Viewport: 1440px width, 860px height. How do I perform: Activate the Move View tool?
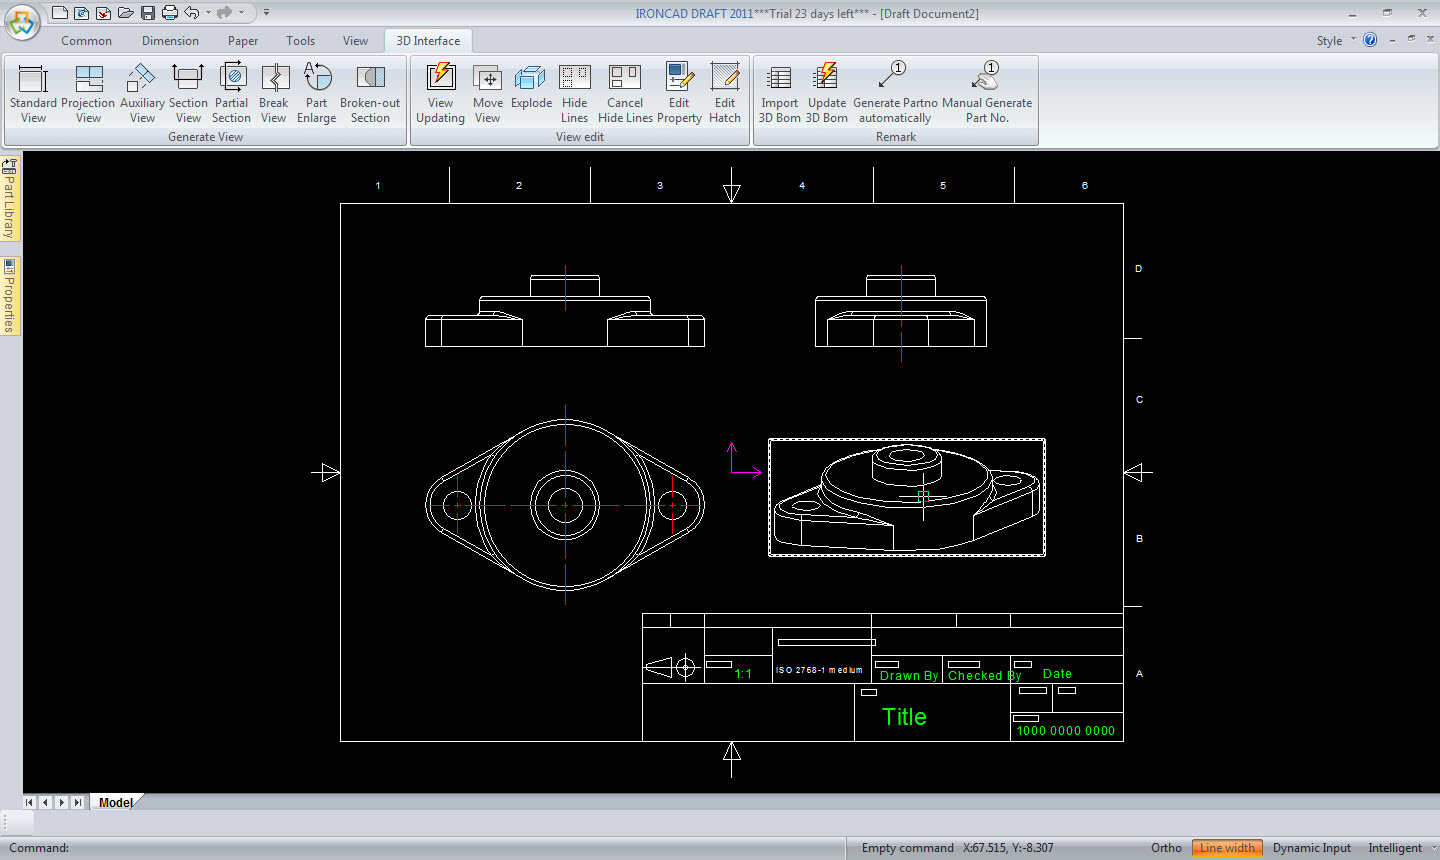click(487, 93)
